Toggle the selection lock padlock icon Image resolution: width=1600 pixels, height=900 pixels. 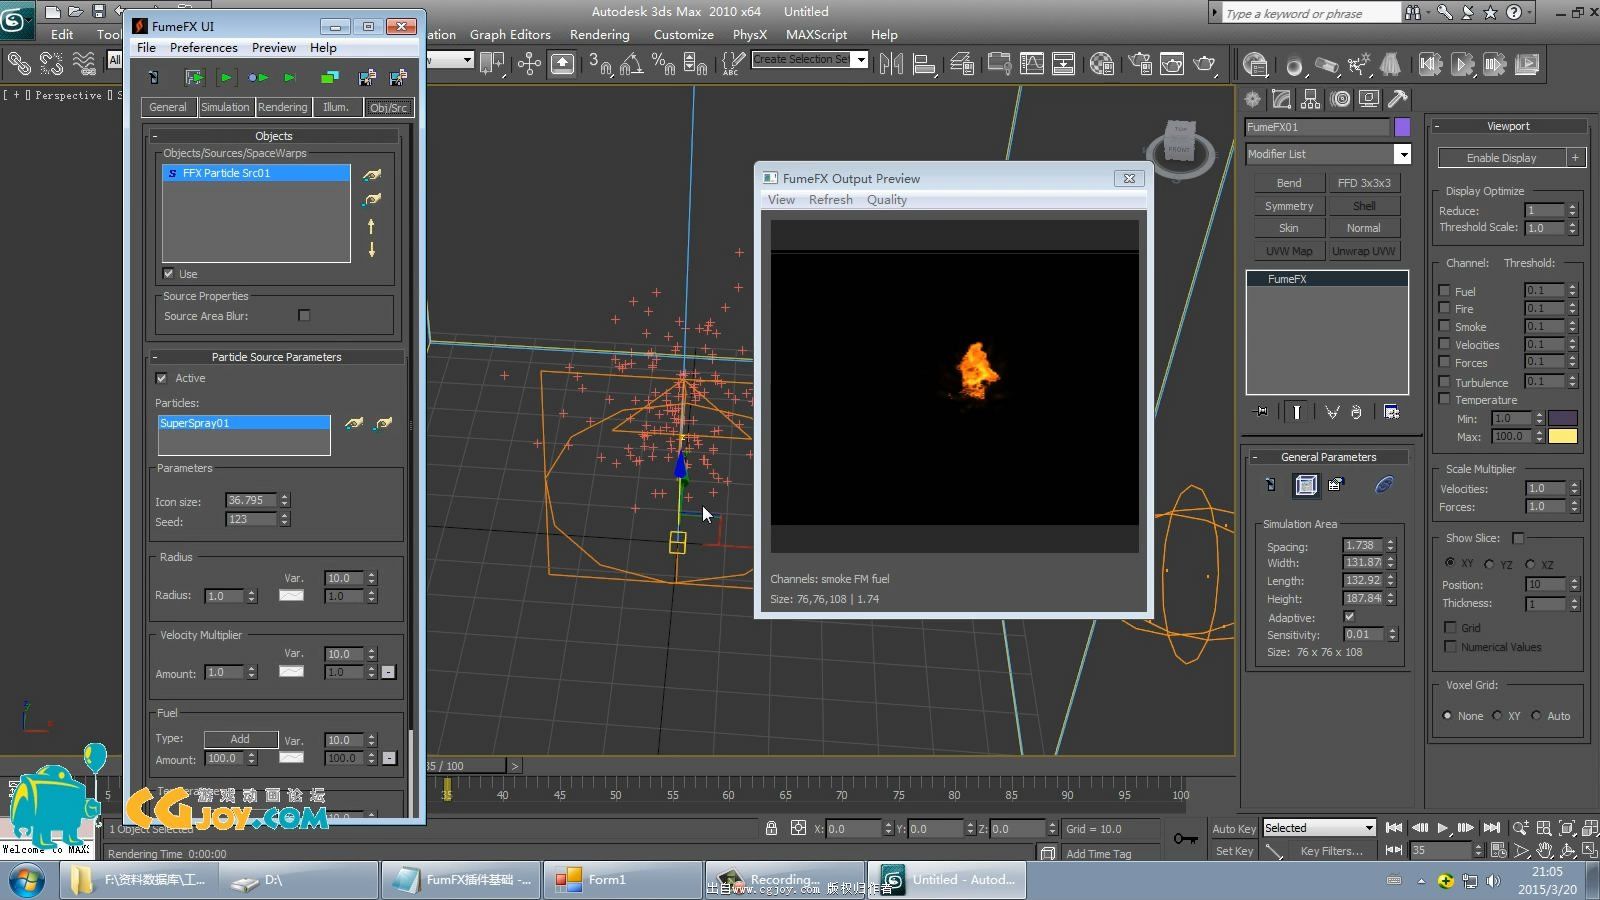(771, 828)
